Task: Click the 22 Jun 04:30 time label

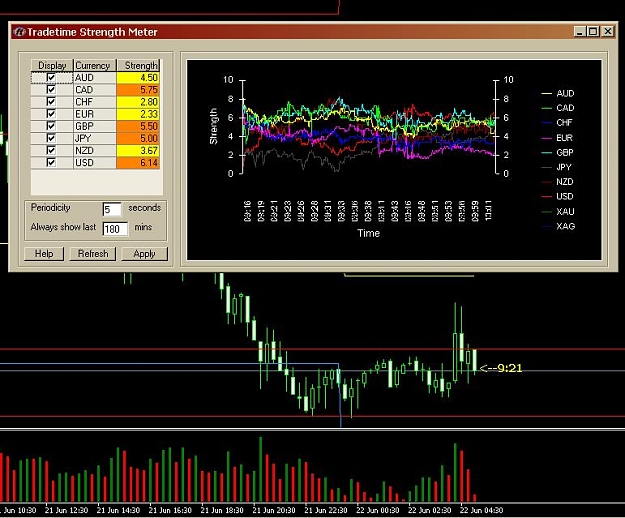Action: 482,510
